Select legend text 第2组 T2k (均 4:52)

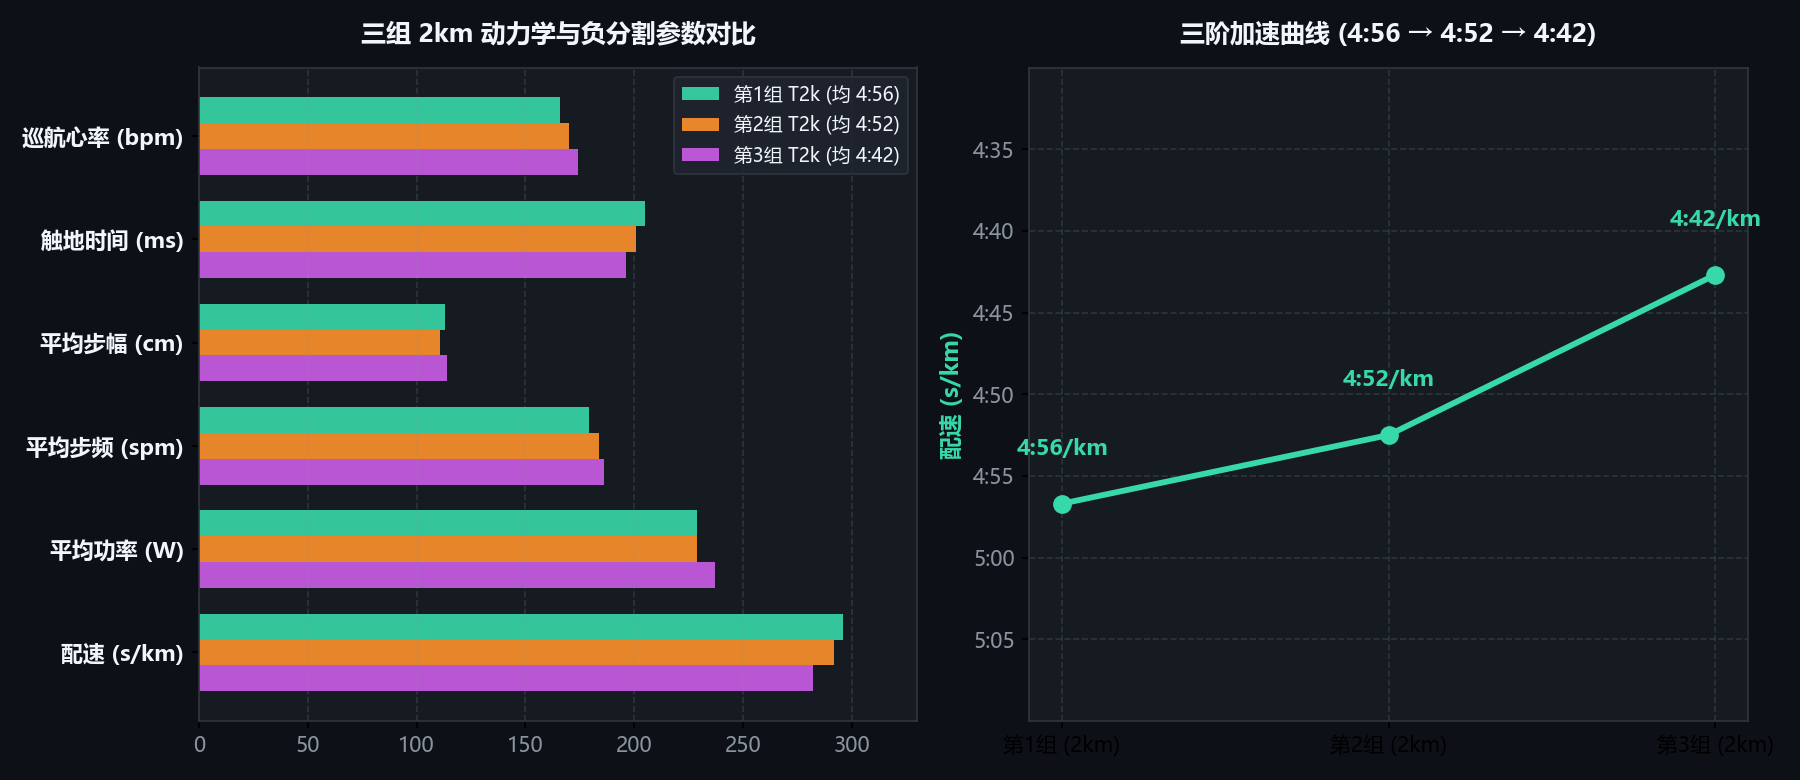[x=816, y=124]
